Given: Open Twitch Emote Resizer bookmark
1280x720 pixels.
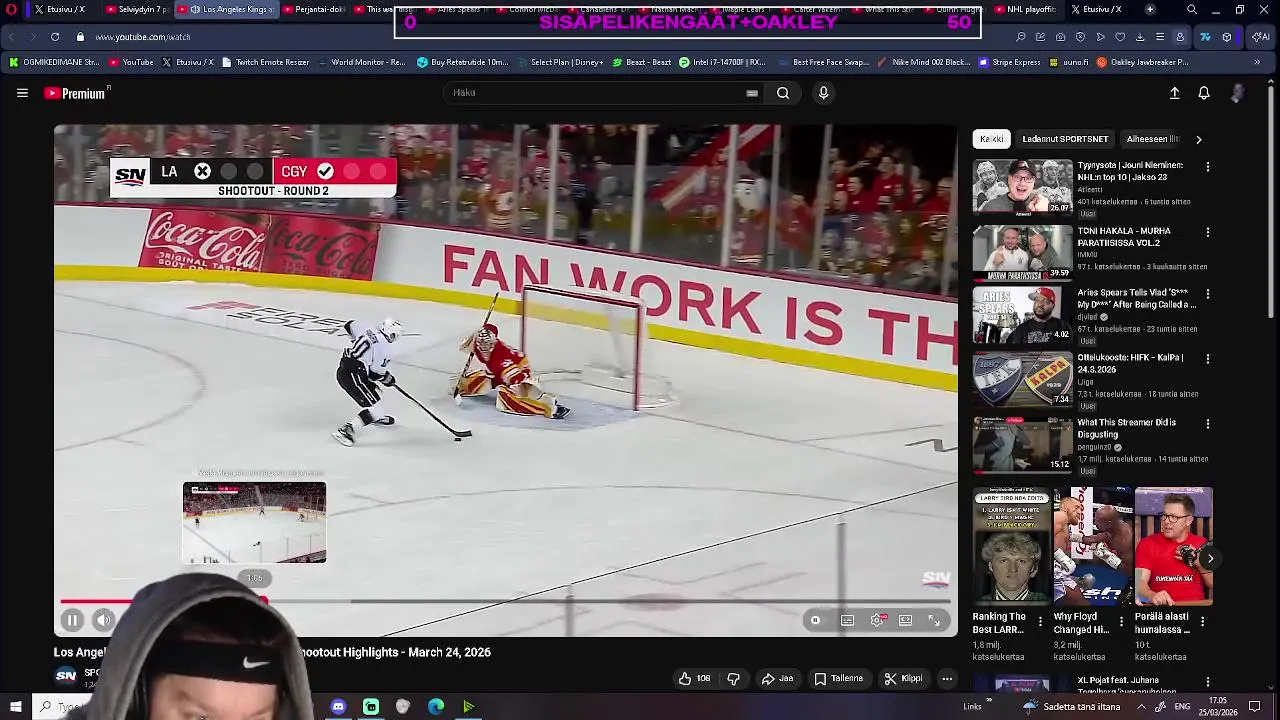Looking at the screenshot, I should coord(265,62).
